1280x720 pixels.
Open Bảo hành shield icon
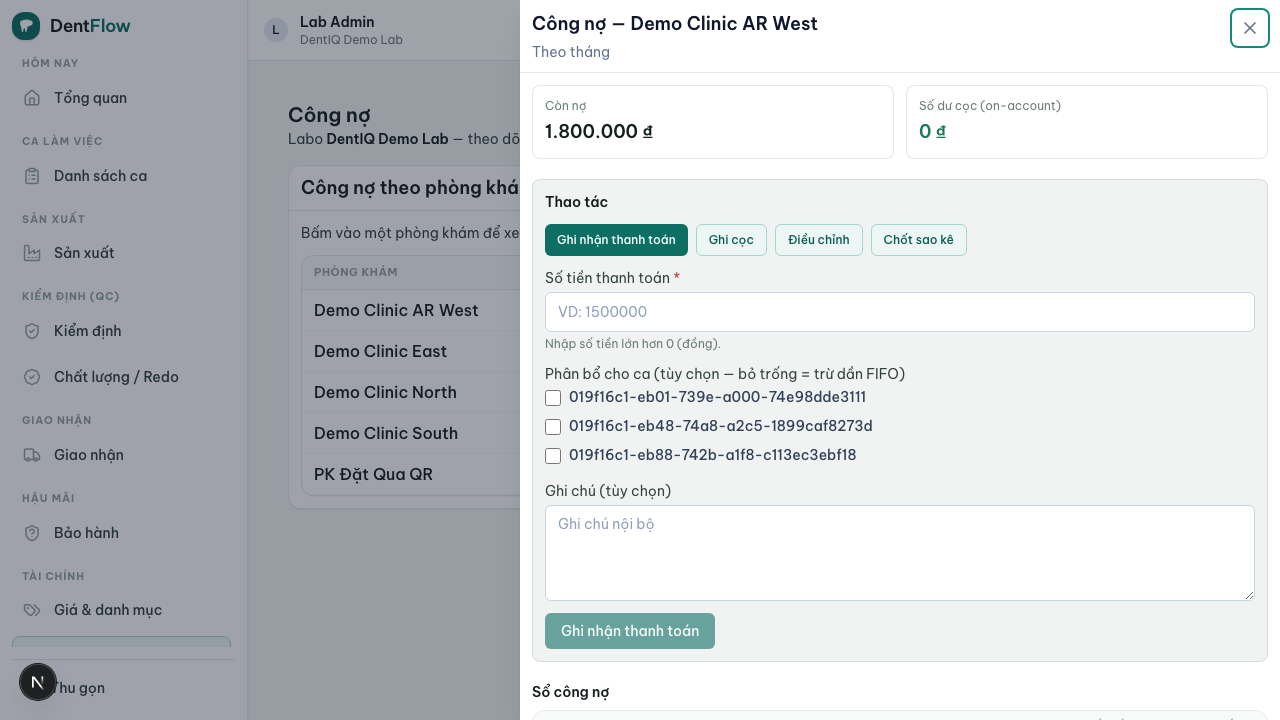coord(32,533)
